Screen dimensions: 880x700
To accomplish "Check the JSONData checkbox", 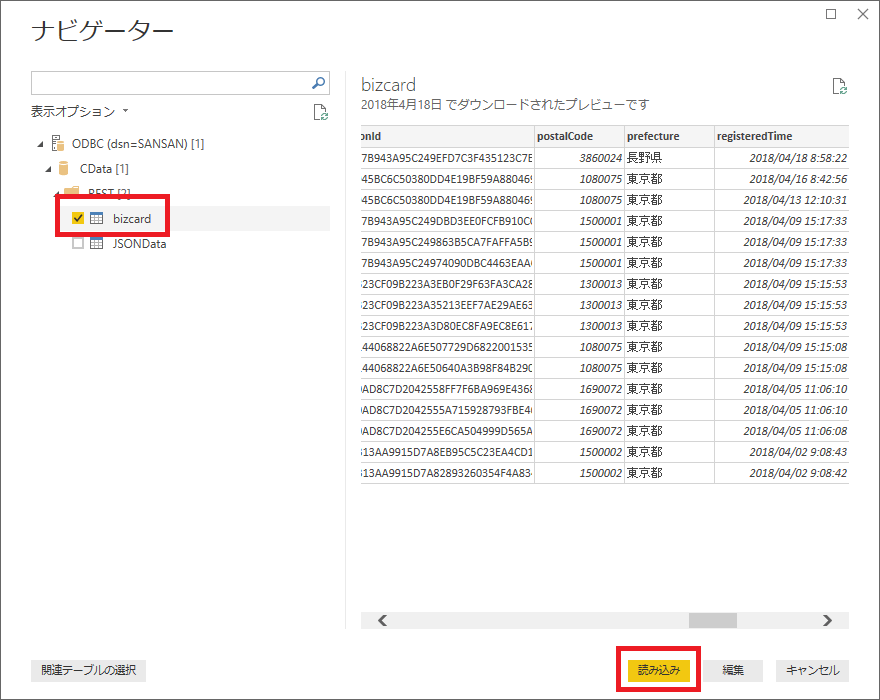I will (78, 244).
